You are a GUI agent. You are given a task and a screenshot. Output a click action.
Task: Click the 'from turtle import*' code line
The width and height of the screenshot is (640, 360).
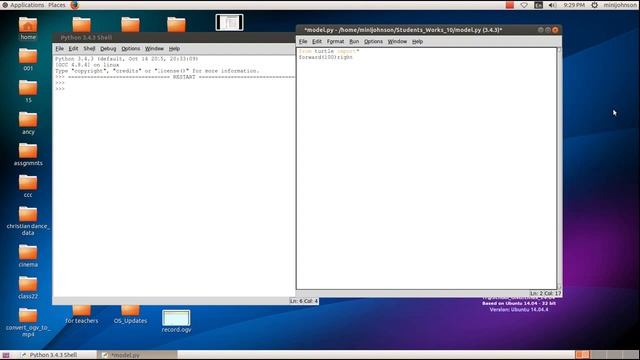[x=329, y=51]
